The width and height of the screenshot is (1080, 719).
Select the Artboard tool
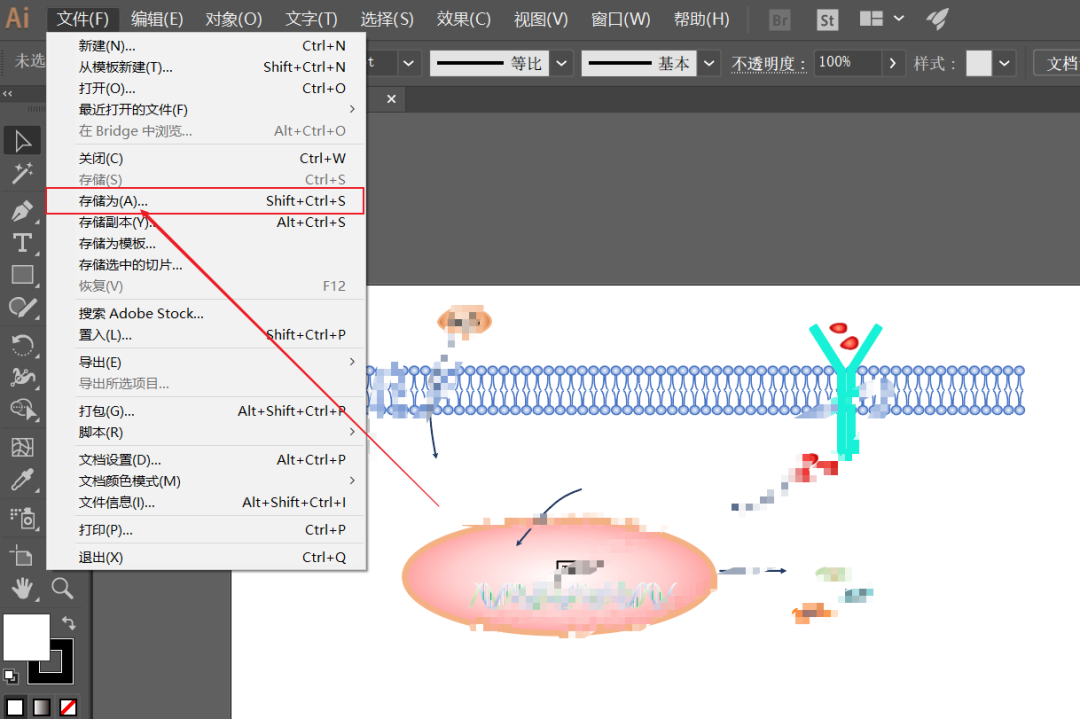[x=22, y=554]
